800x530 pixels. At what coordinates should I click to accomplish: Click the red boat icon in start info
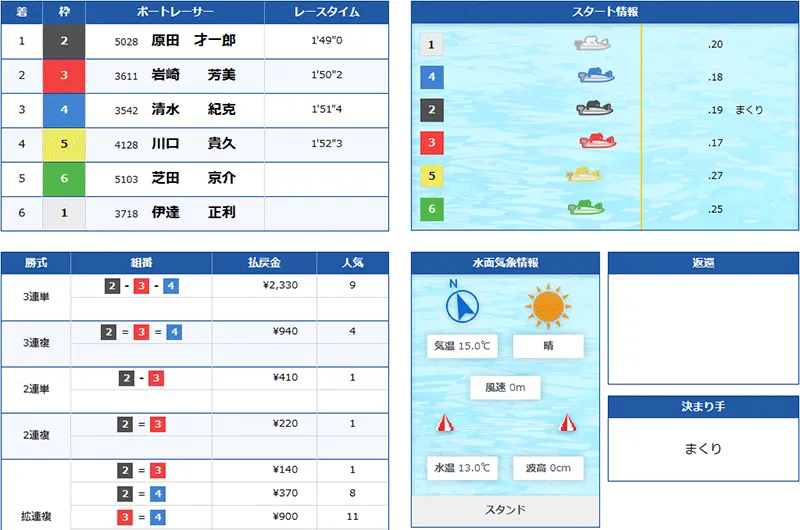tap(597, 141)
